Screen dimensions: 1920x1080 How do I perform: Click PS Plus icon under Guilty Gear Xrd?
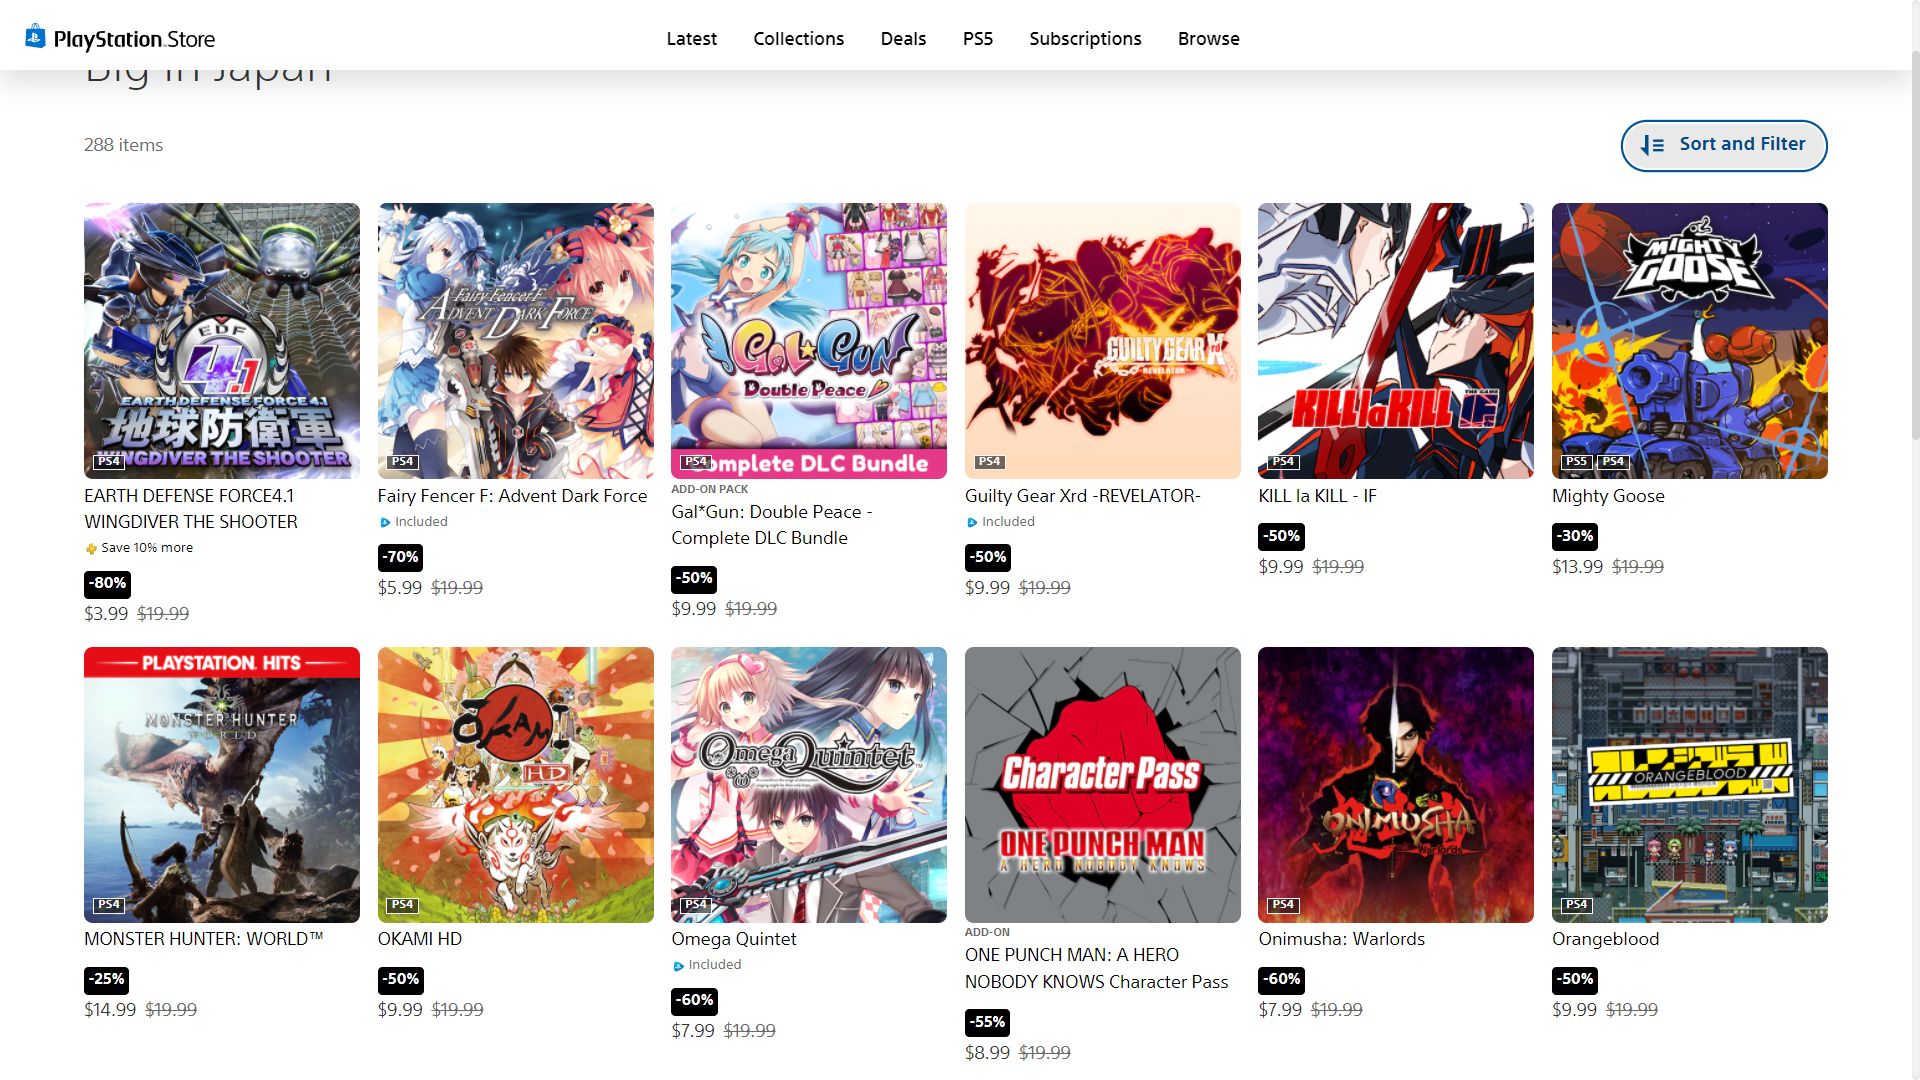[x=972, y=522]
